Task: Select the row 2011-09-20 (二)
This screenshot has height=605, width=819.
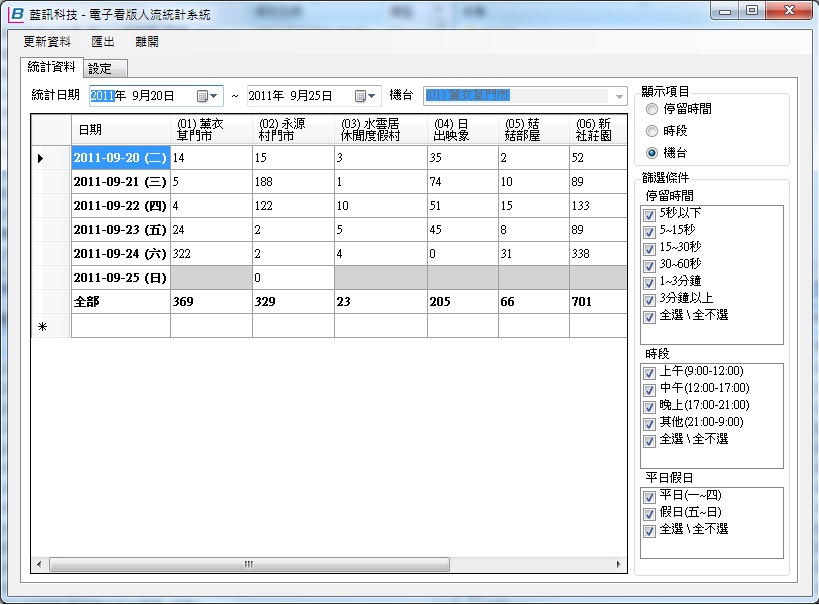Action: [x=121, y=158]
